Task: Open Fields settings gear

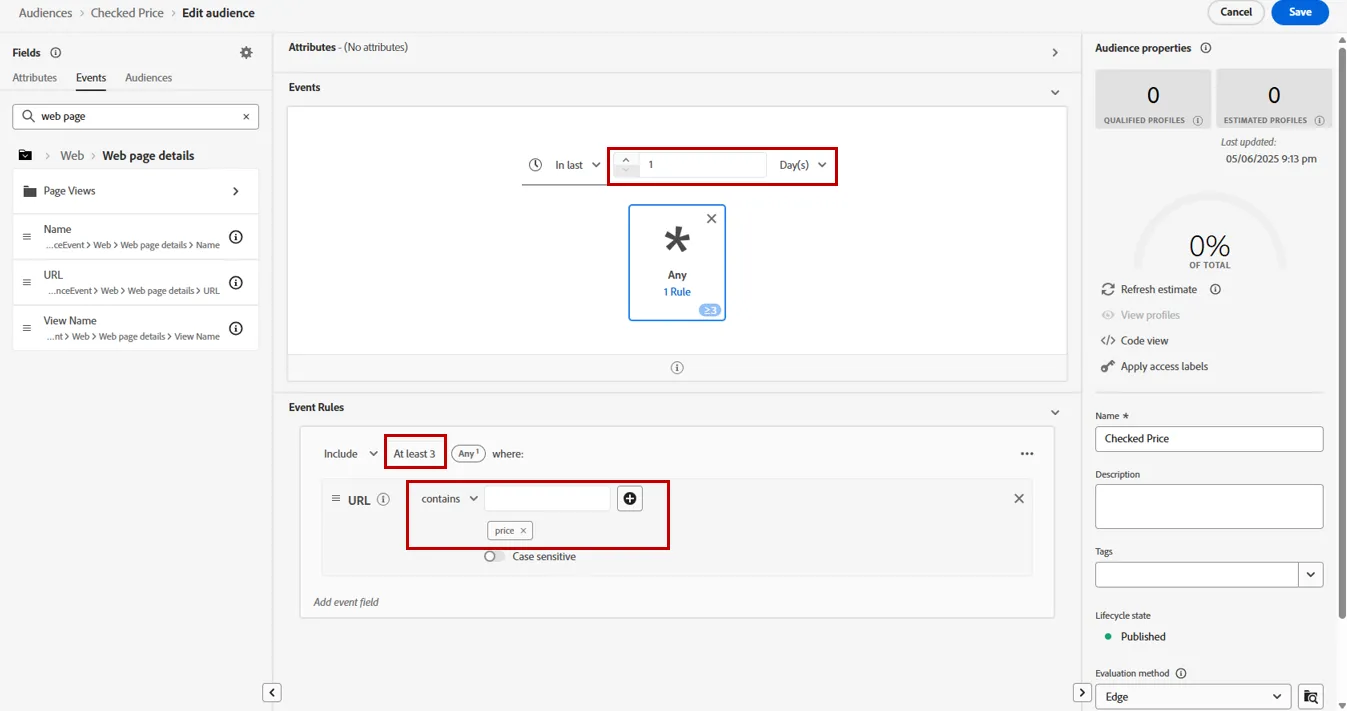Action: click(x=246, y=53)
